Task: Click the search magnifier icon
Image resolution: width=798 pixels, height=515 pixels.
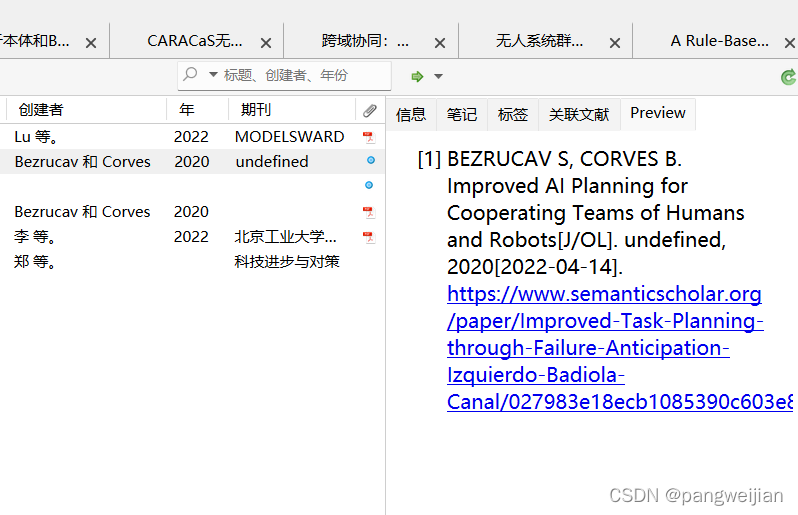Action: coord(190,74)
